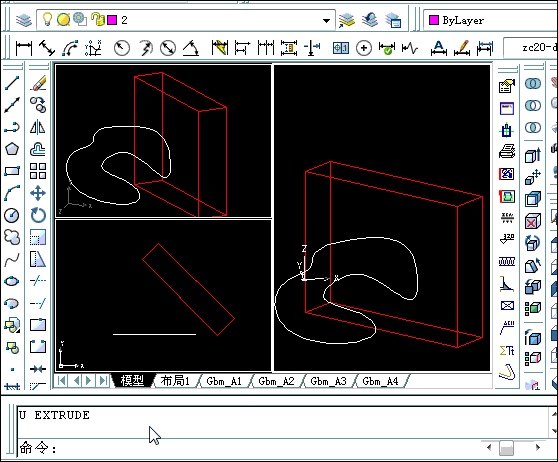The height and width of the screenshot is (462, 558).
Task: Show previous layout tab arrow
Action: [x=76, y=381]
